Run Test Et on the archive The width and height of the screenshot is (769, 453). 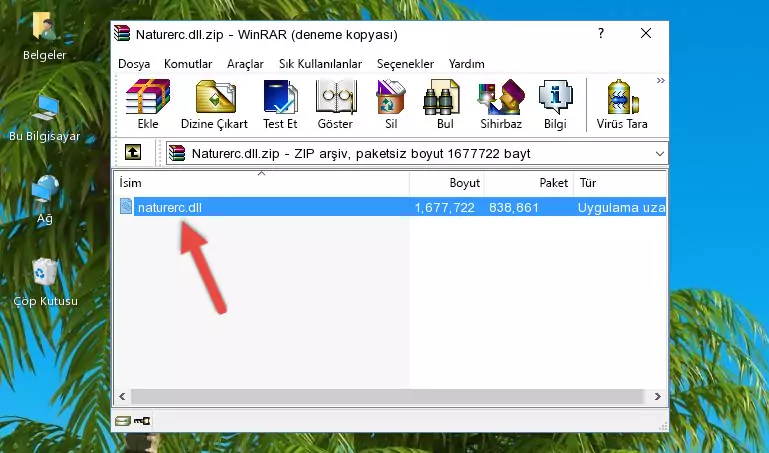(280, 104)
